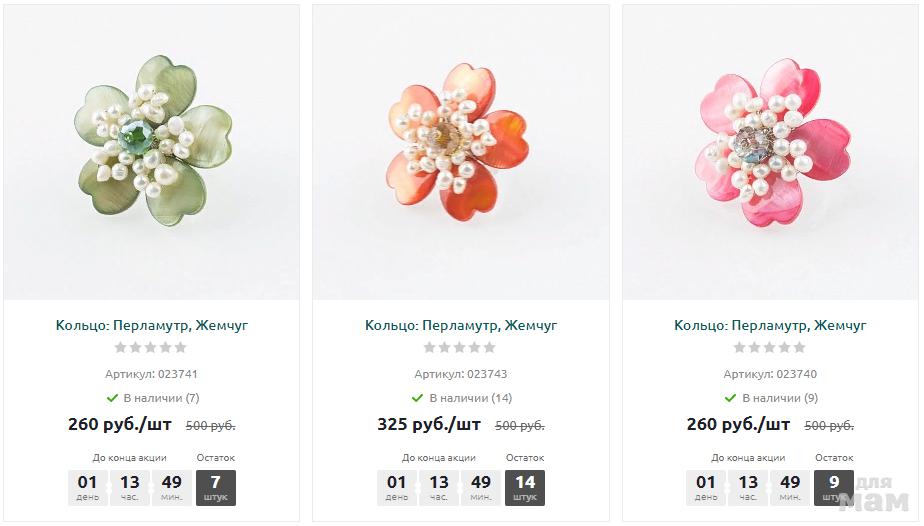The width and height of the screenshot is (924, 526).
Task: Rate the orange ring five stars
Action: click(490, 348)
